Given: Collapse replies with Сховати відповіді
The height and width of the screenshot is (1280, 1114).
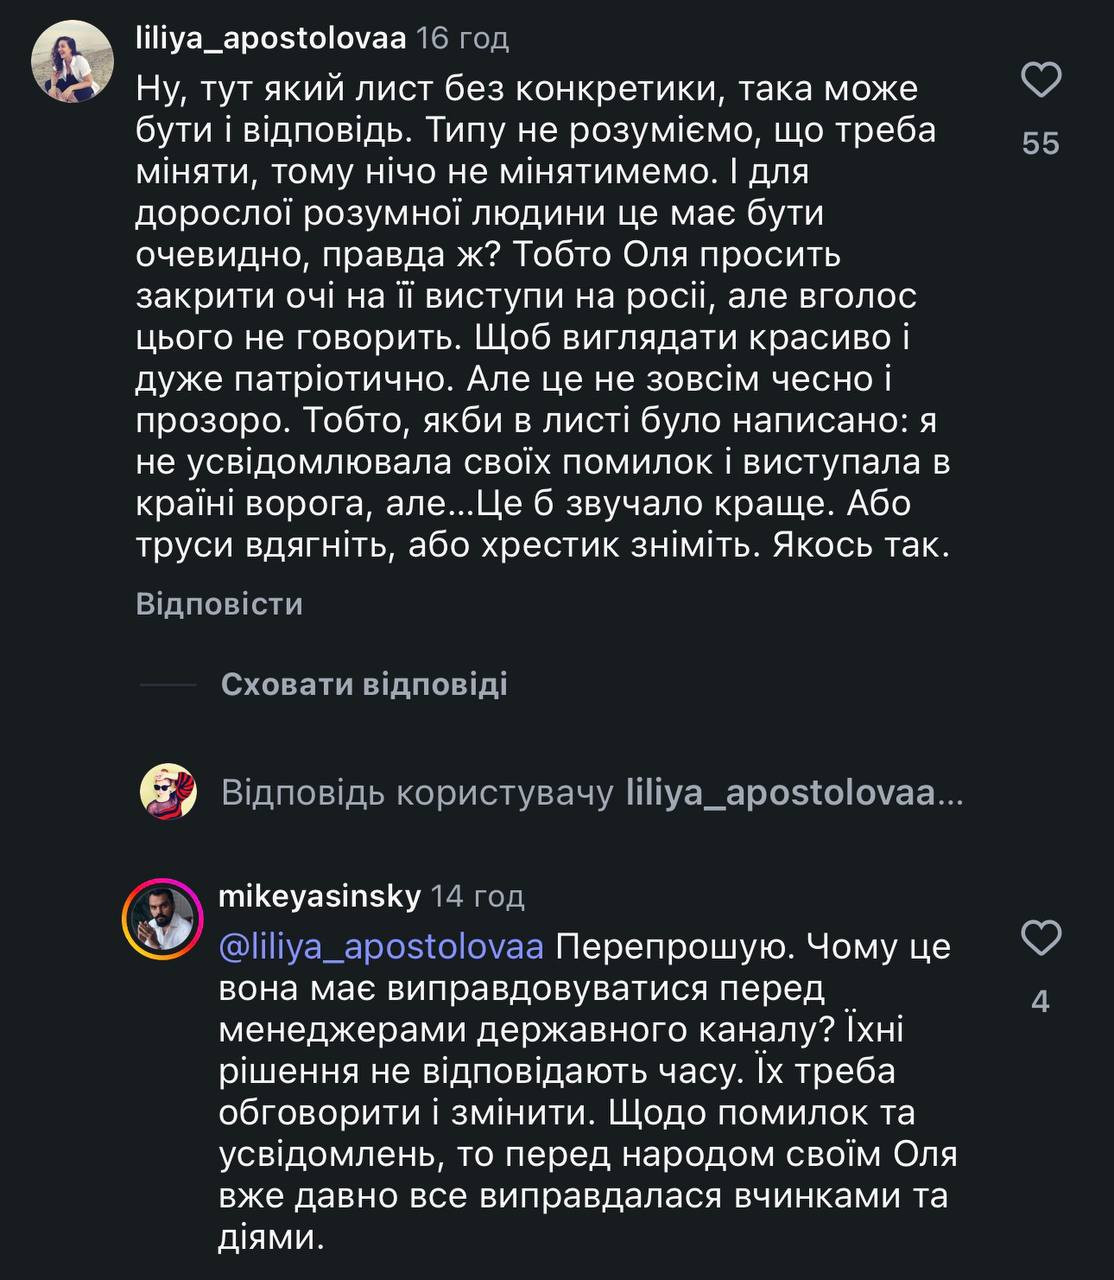Looking at the screenshot, I should click(364, 684).
